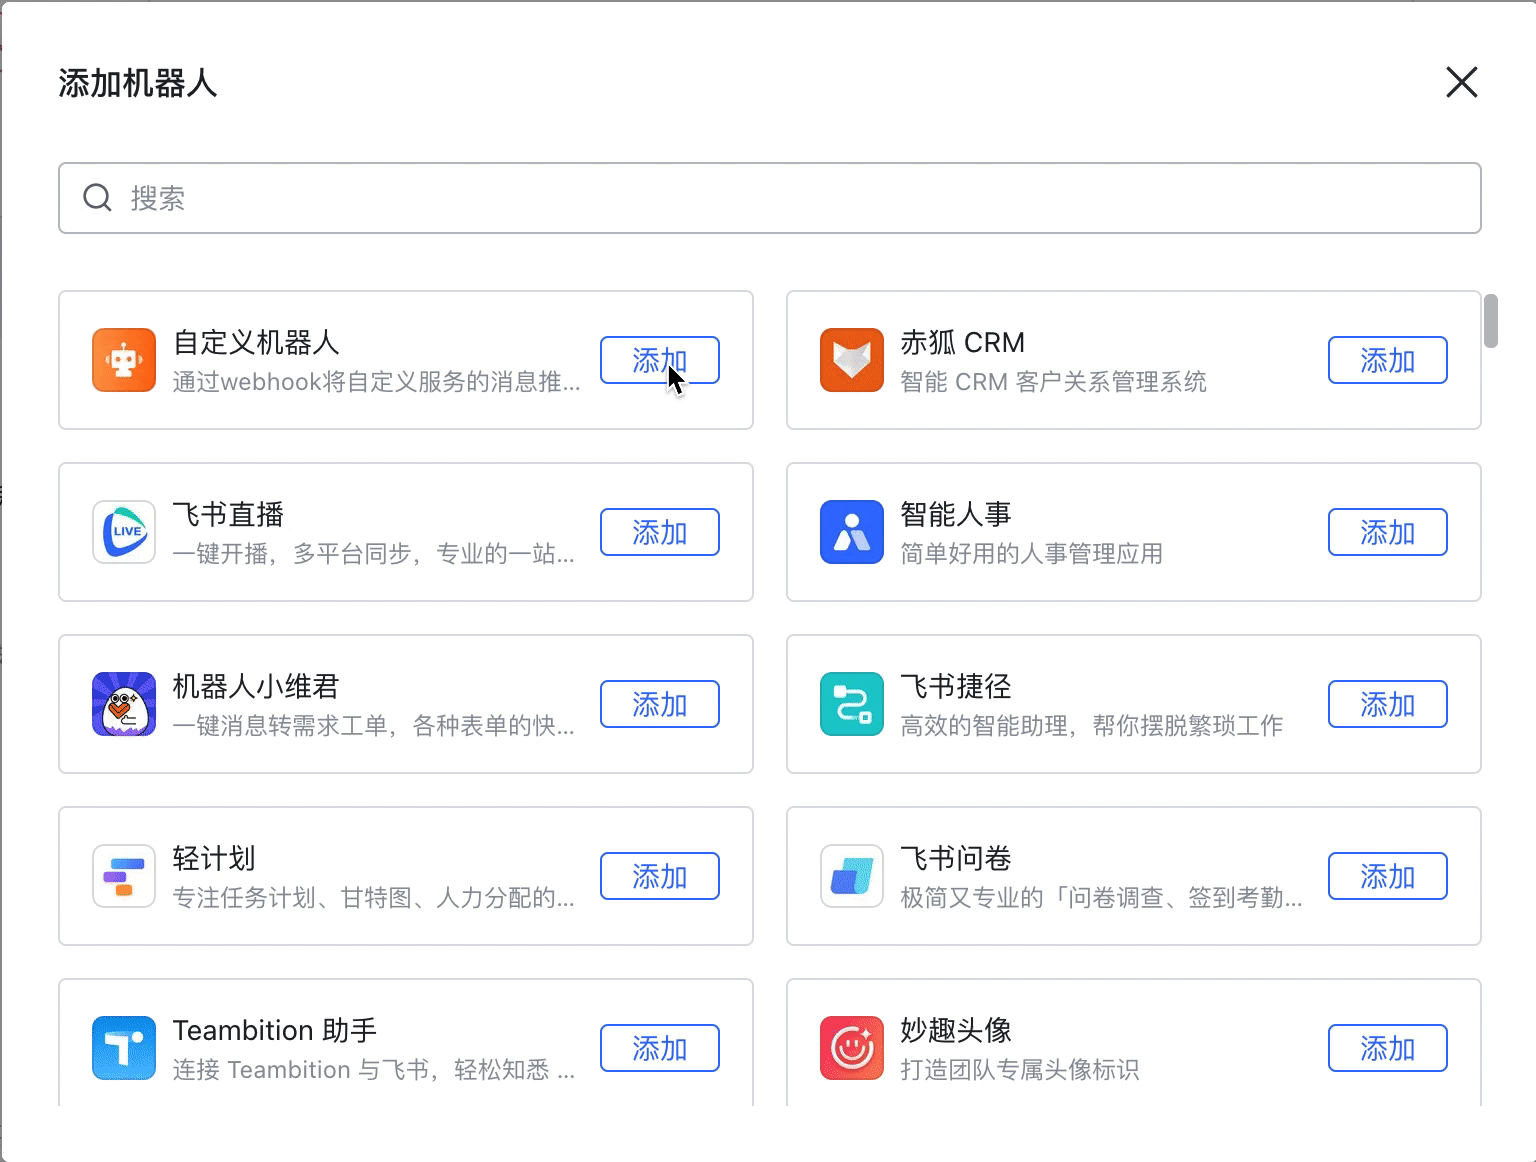1536x1162 pixels.
Task: Click the 机器人小维君 penguin icon
Action: [123, 704]
